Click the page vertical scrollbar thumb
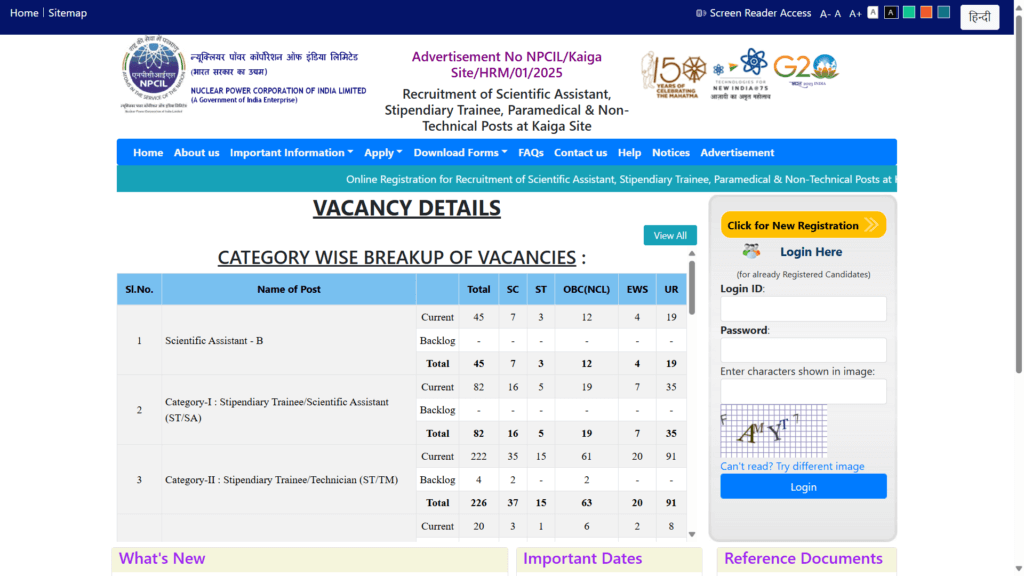Viewport: 1024px width, 576px height. (1018, 193)
